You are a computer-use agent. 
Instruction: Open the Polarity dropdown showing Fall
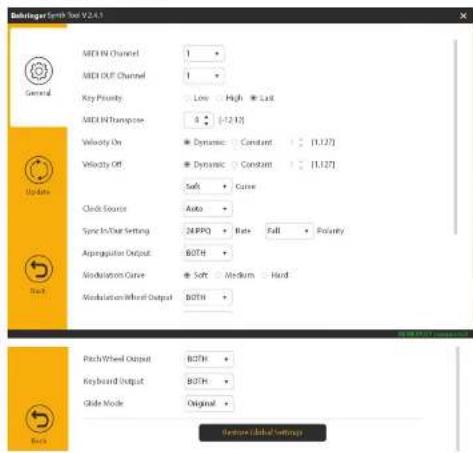click(289, 231)
